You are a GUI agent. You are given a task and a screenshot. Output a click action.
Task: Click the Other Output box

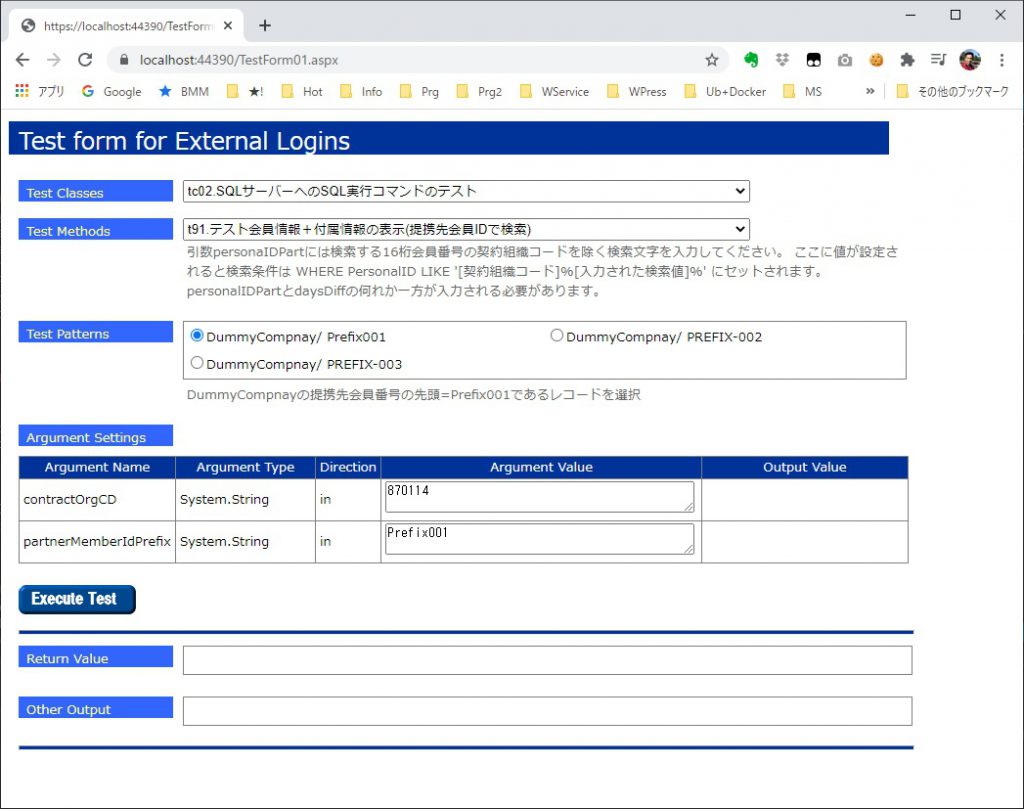point(547,711)
